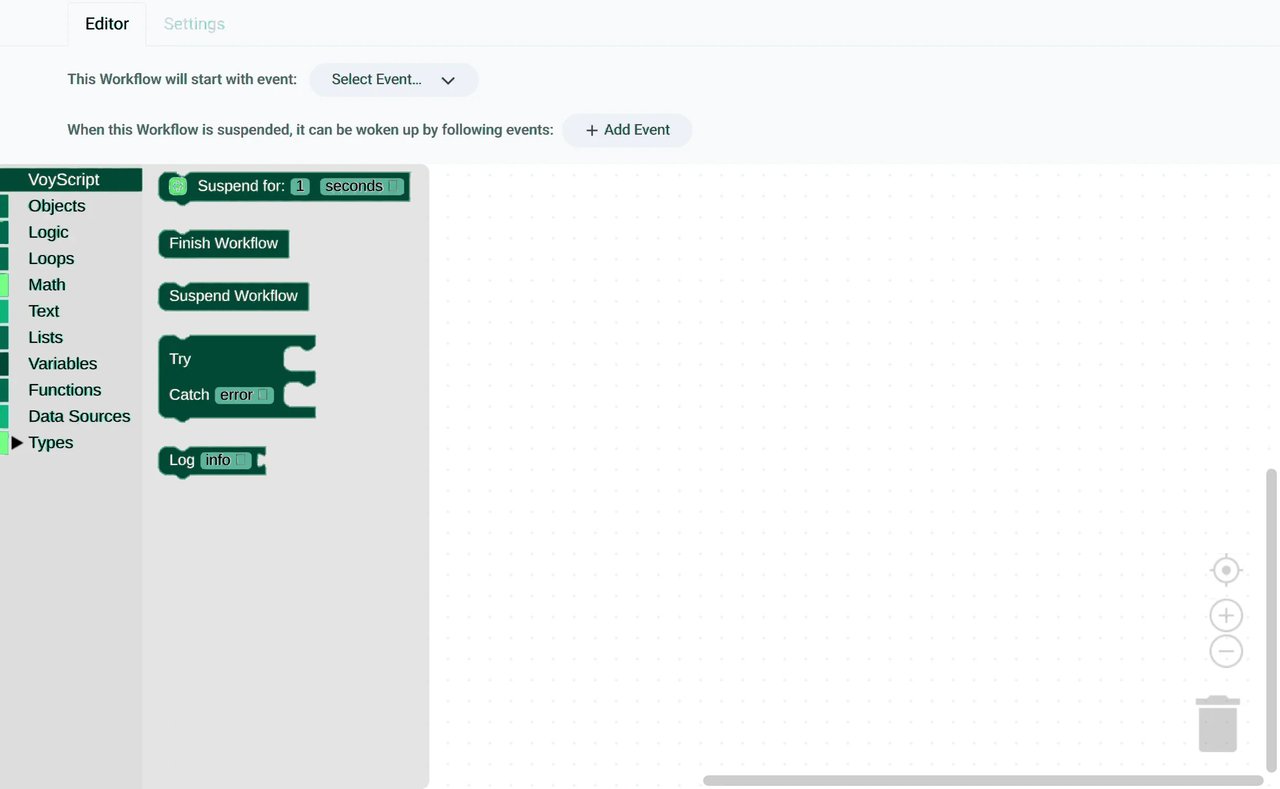The width and height of the screenshot is (1280, 789).
Task: Zoom in using the plus icon
Action: coord(1225,615)
